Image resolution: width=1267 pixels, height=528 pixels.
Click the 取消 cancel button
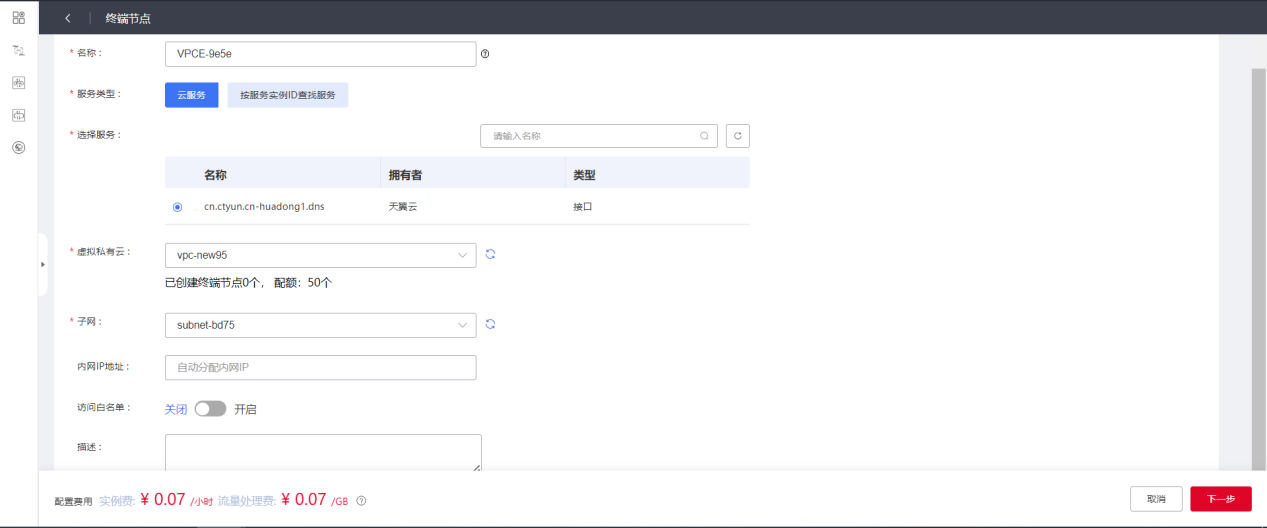click(x=1156, y=499)
